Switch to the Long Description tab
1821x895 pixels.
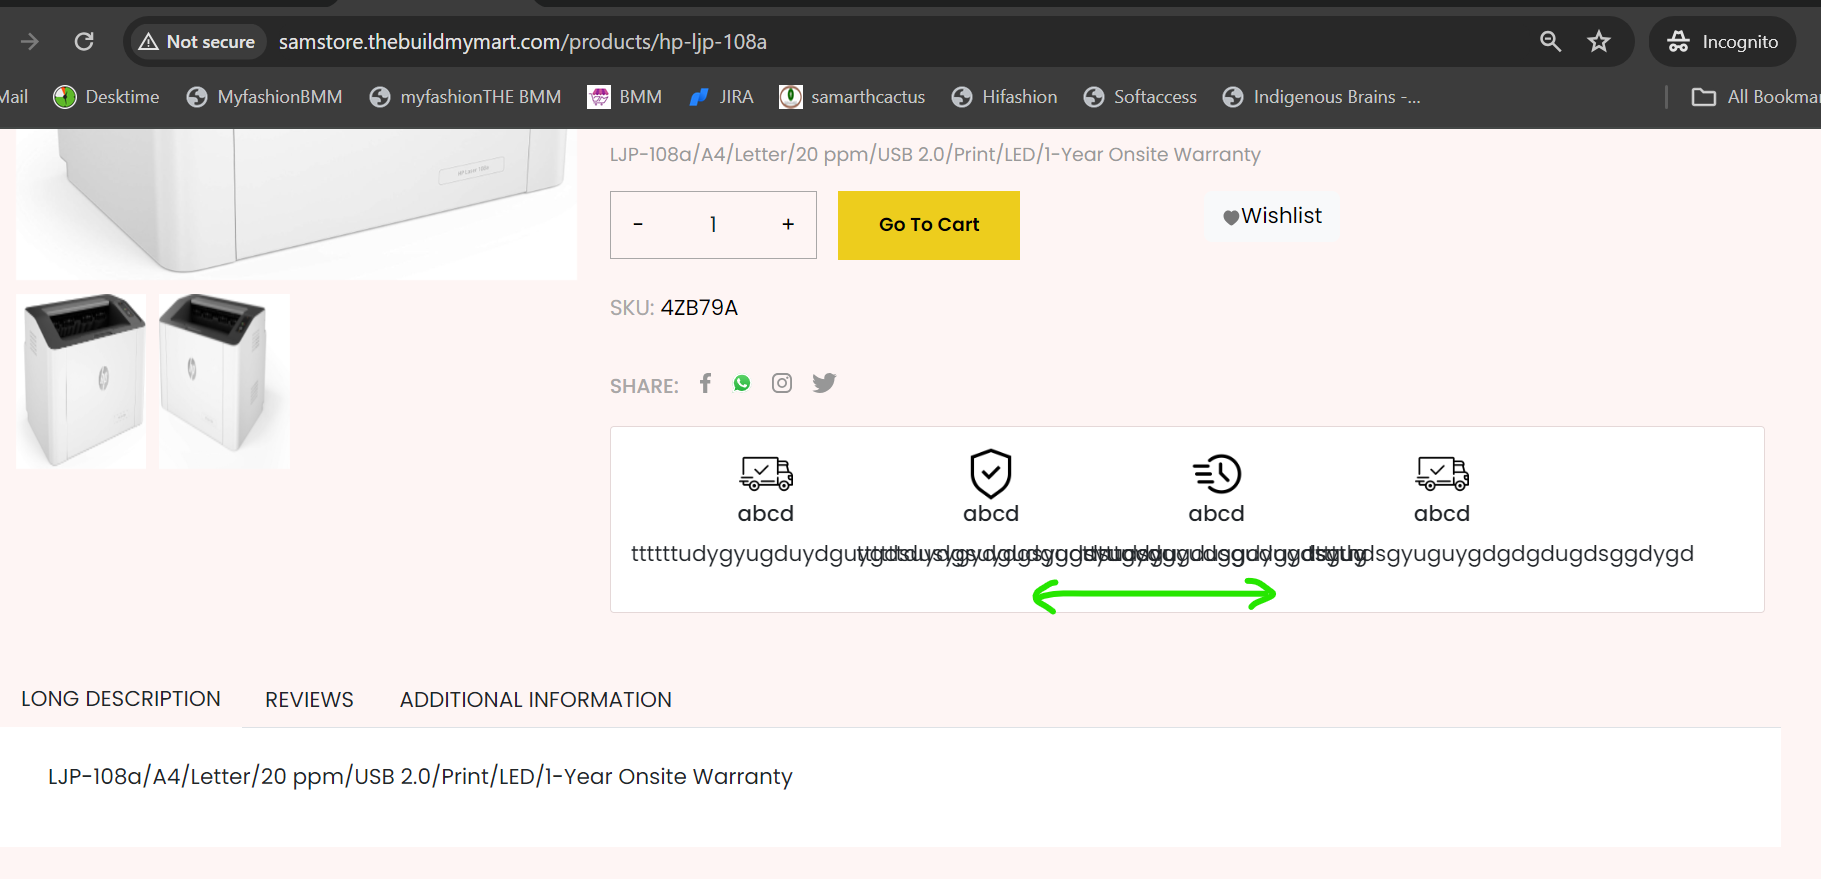(121, 699)
